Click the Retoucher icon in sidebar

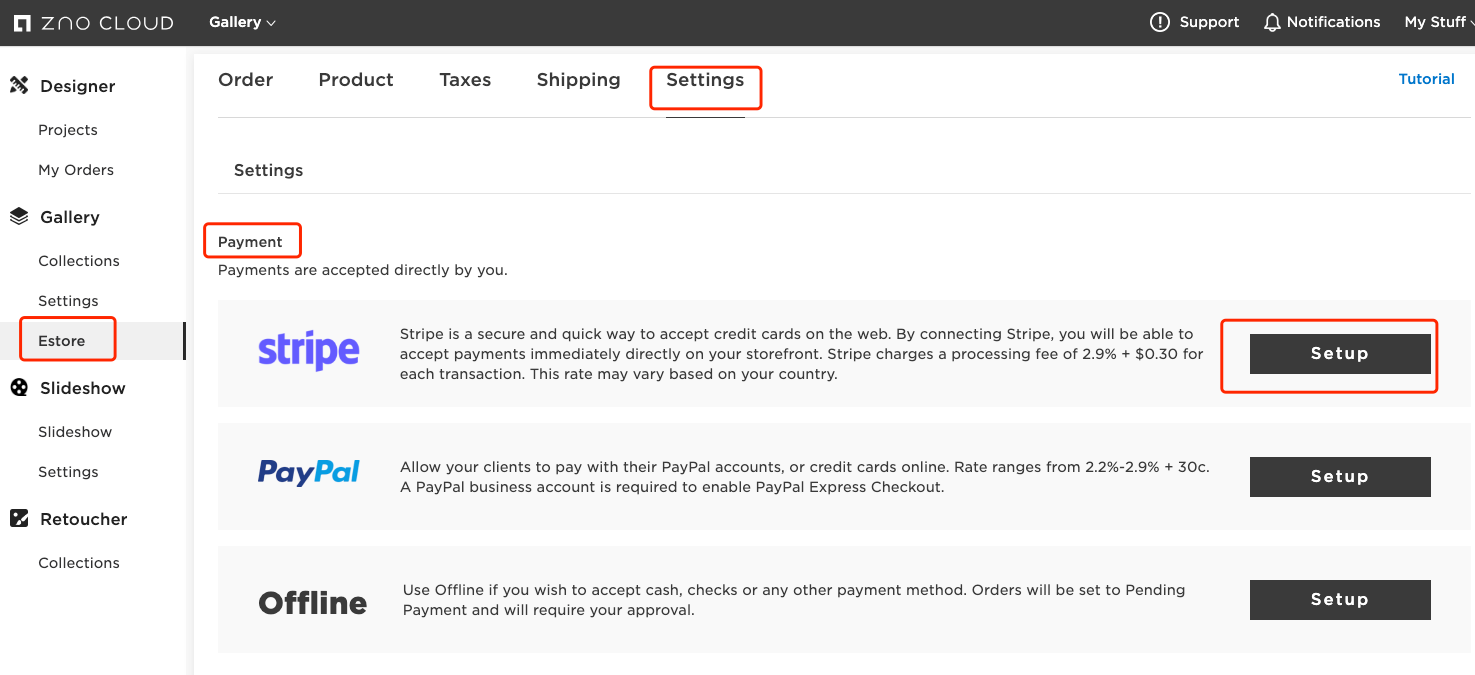pos(19,518)
